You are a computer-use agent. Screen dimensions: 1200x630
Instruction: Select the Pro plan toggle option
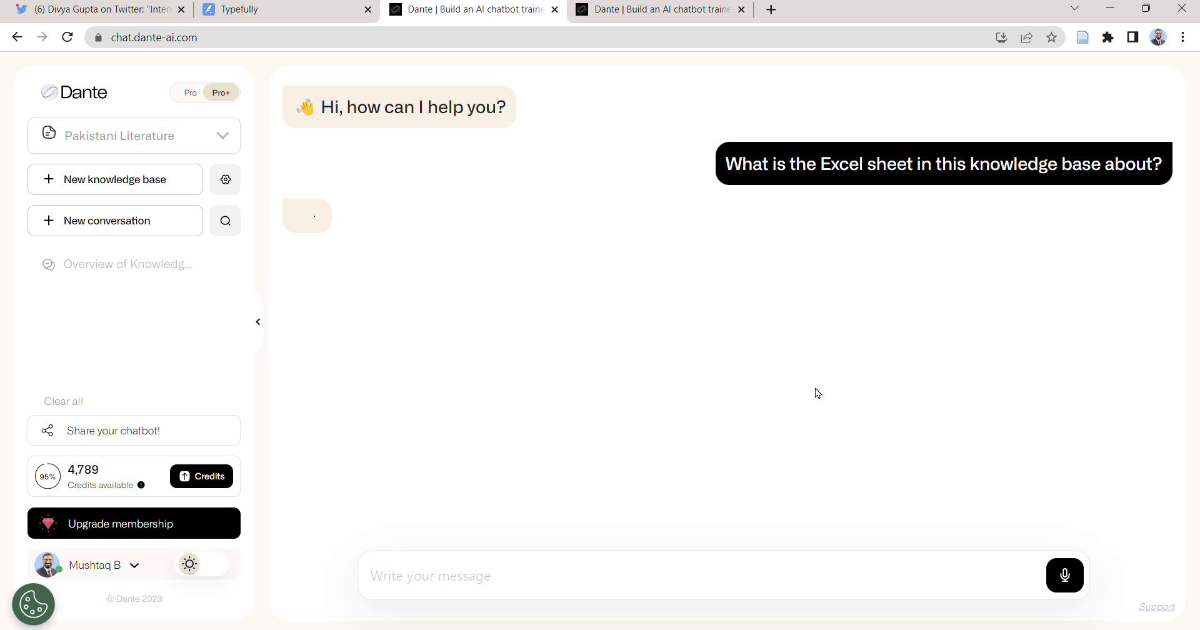coord(190,93)
